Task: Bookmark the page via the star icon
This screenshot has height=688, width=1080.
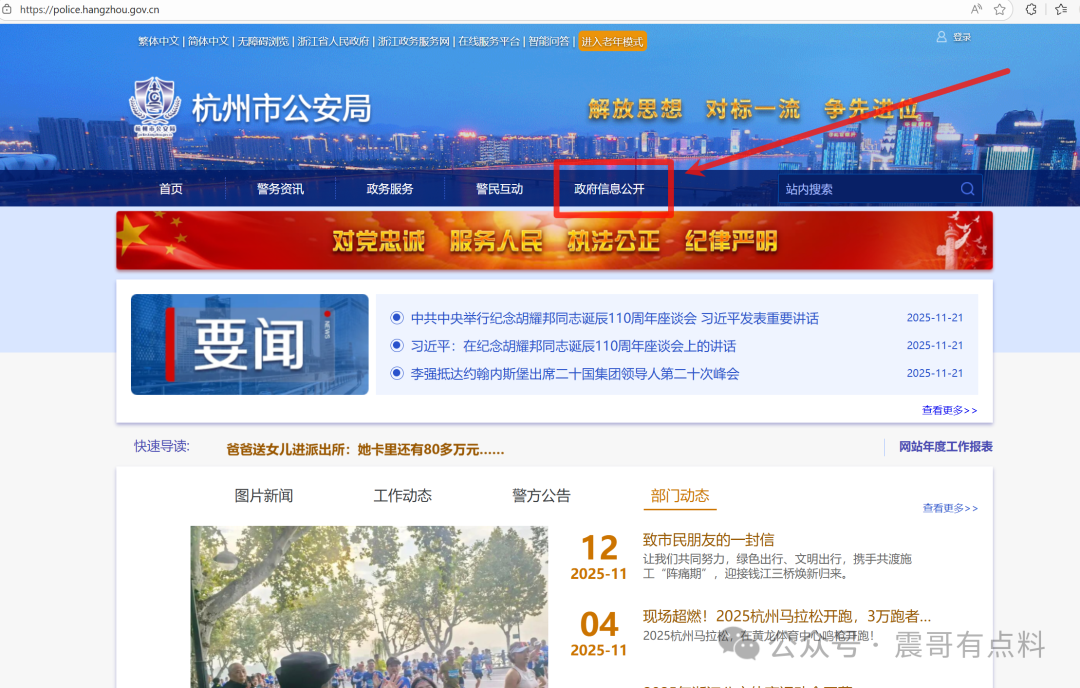Action: tap(1000, 10)
